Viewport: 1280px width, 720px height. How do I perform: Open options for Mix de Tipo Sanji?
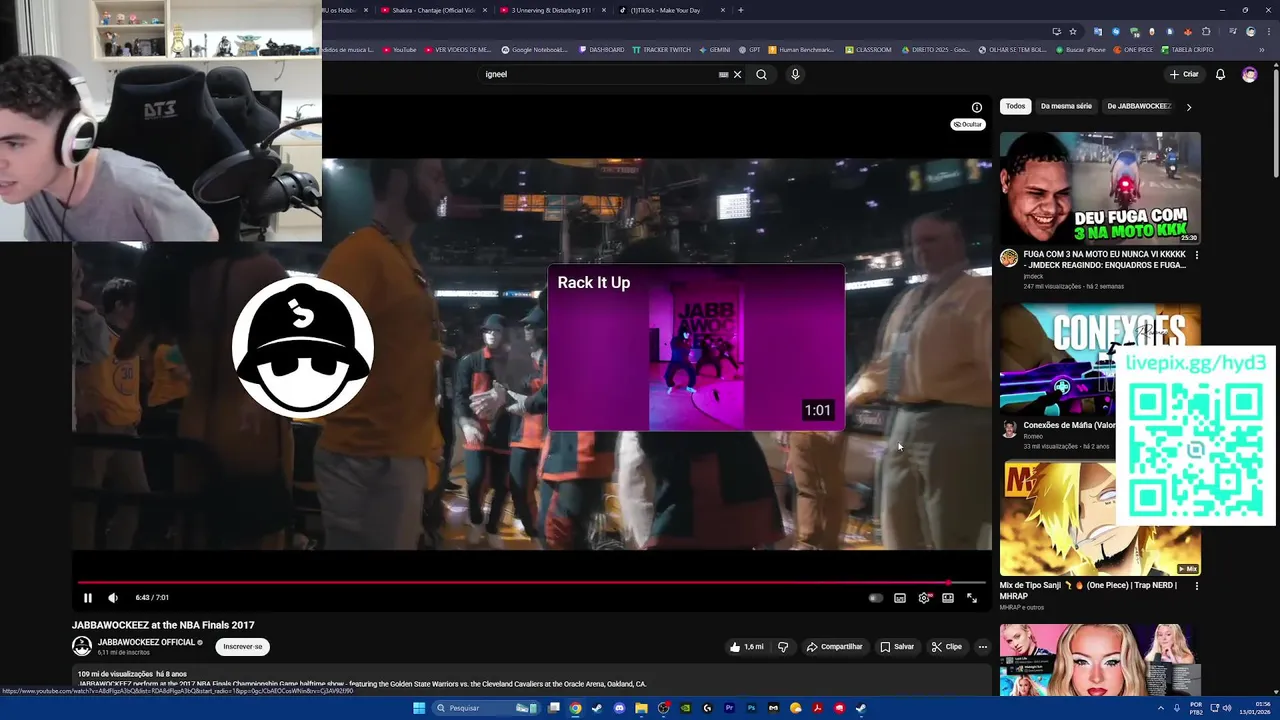1196,586
